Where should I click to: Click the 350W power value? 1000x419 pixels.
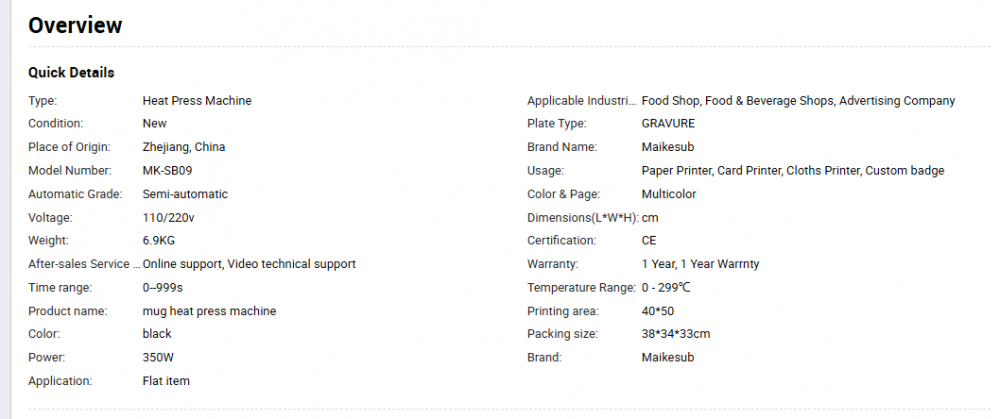point(160,357)
